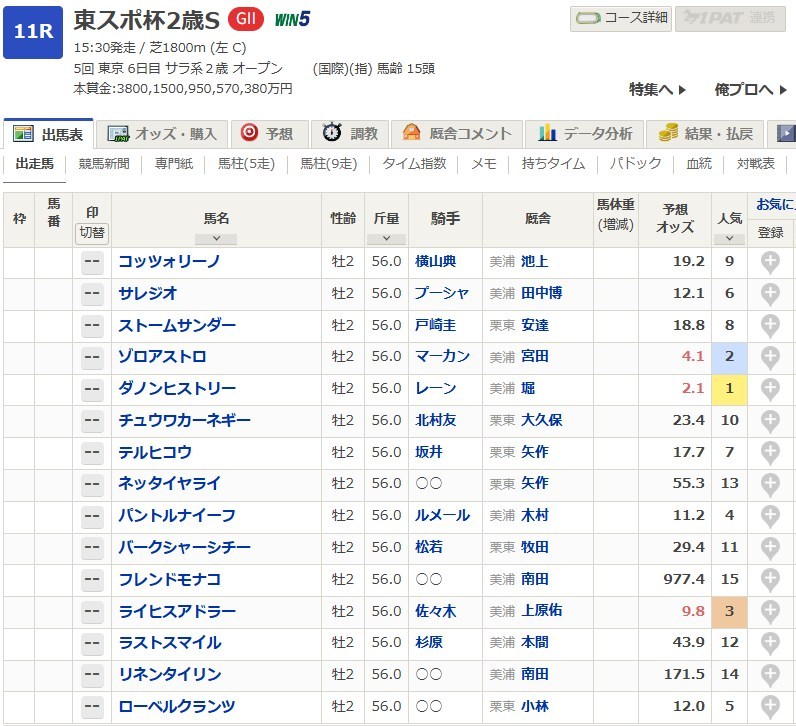Toggle the mark box for ゾロアストロ
The image size is (796, 726).
tap(92, 357)
